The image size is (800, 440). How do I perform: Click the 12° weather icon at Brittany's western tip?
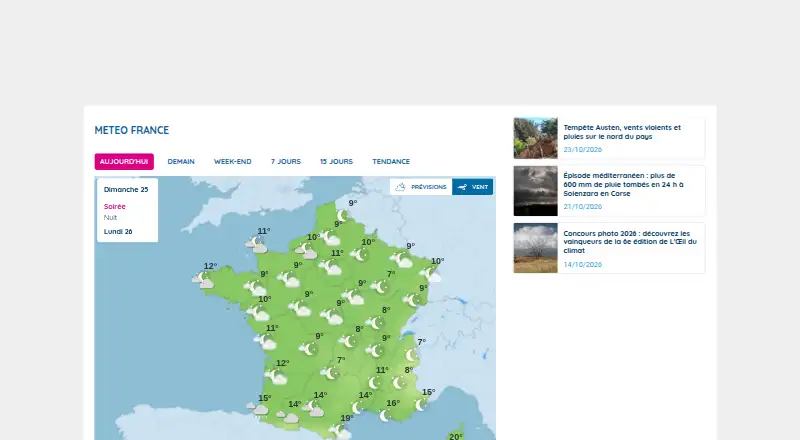tap(203, 280)
